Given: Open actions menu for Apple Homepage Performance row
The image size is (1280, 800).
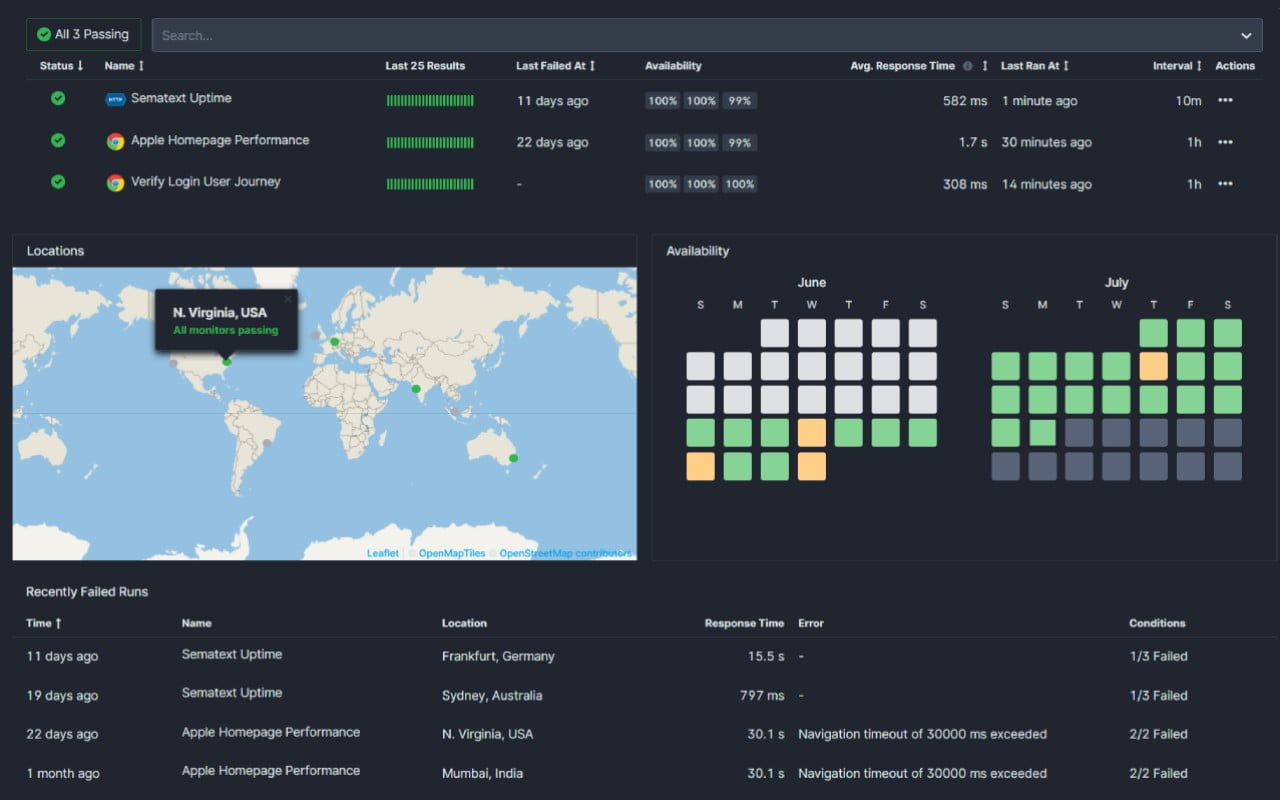Looking at the screenshot, I should pos(1225,142).
